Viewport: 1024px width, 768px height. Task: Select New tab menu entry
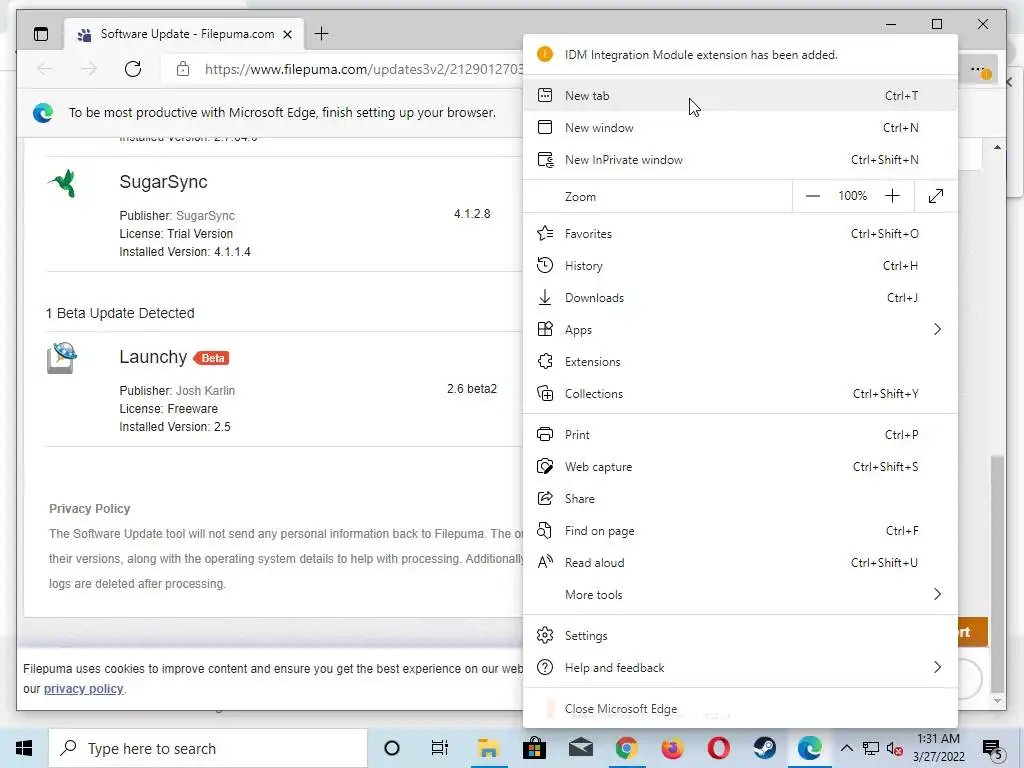(741, 95)
